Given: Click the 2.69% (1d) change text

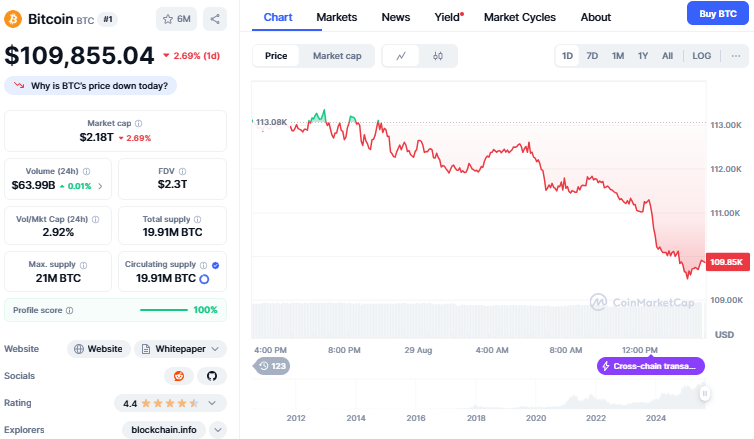Looking at the screenshot, I should (x=196, y=56).
